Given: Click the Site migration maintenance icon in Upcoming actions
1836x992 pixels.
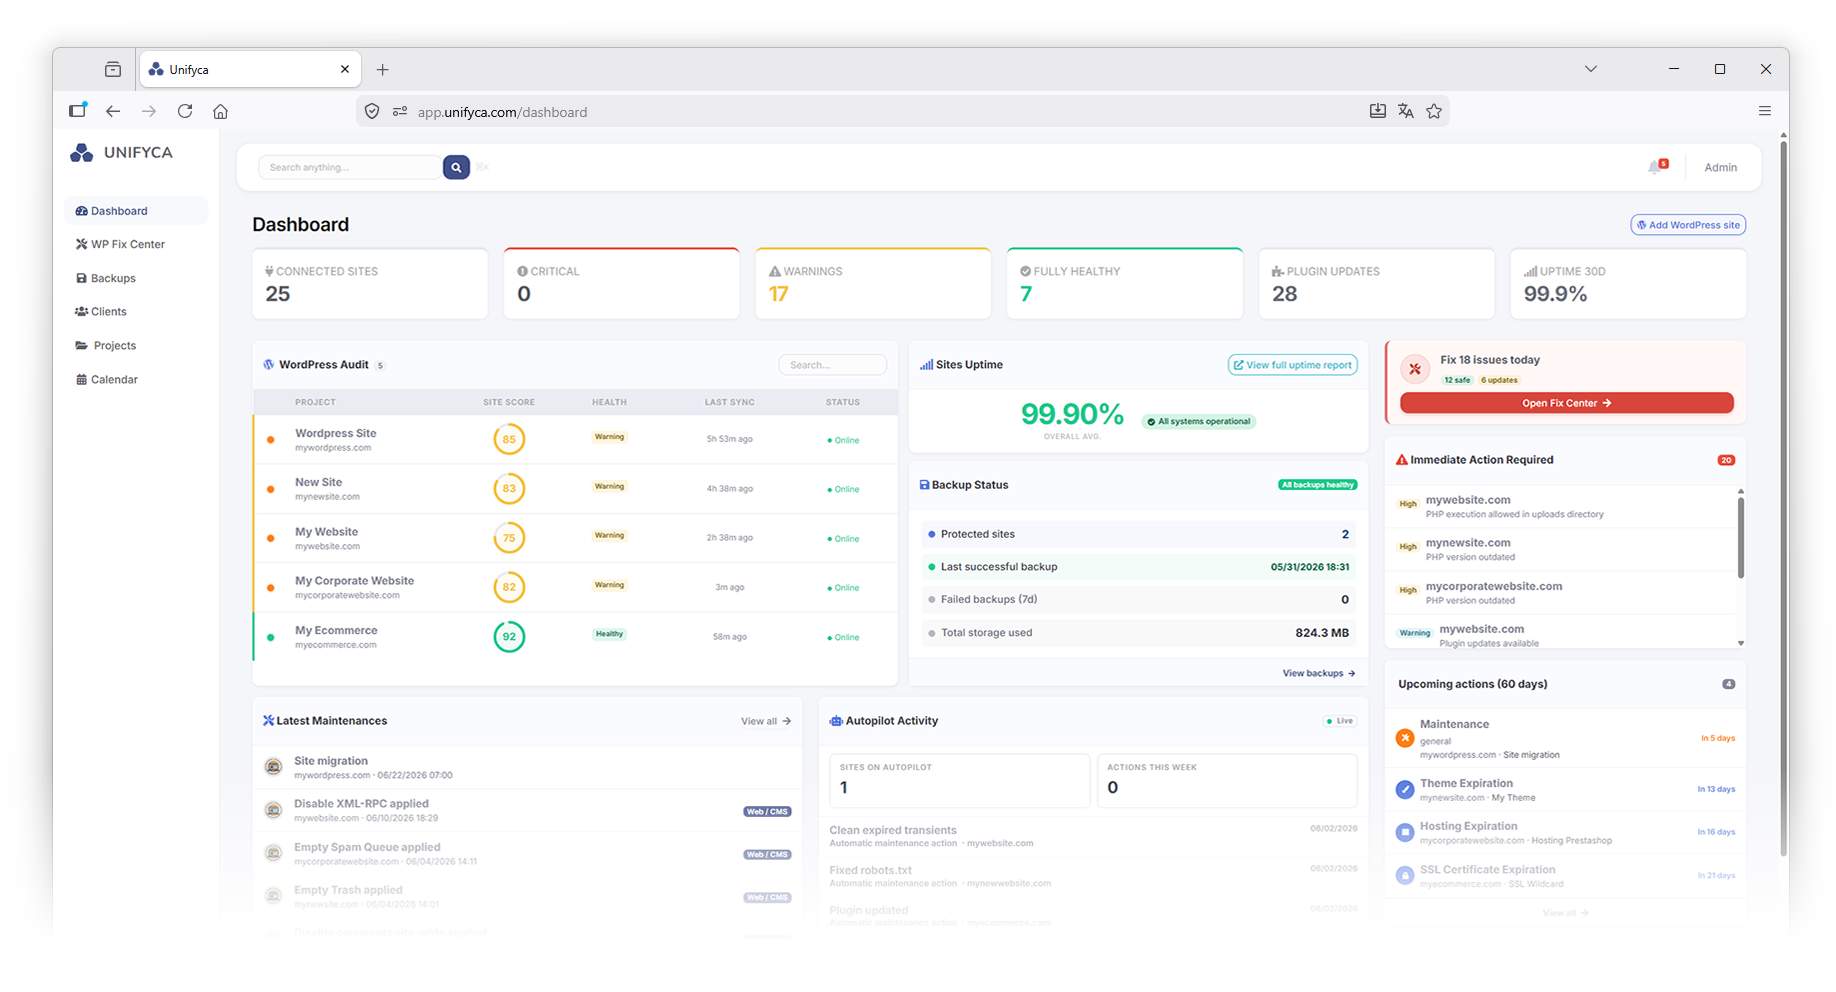Looking at the screenshot, I should [1405, 738].
